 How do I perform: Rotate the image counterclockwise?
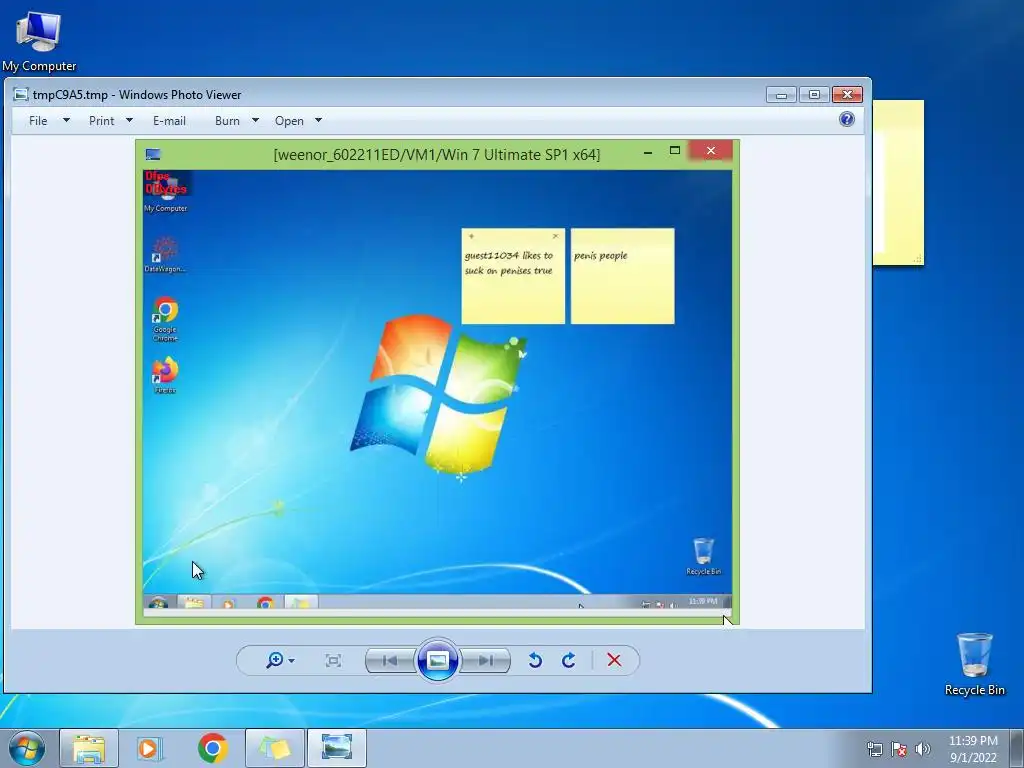pos(535,660)
